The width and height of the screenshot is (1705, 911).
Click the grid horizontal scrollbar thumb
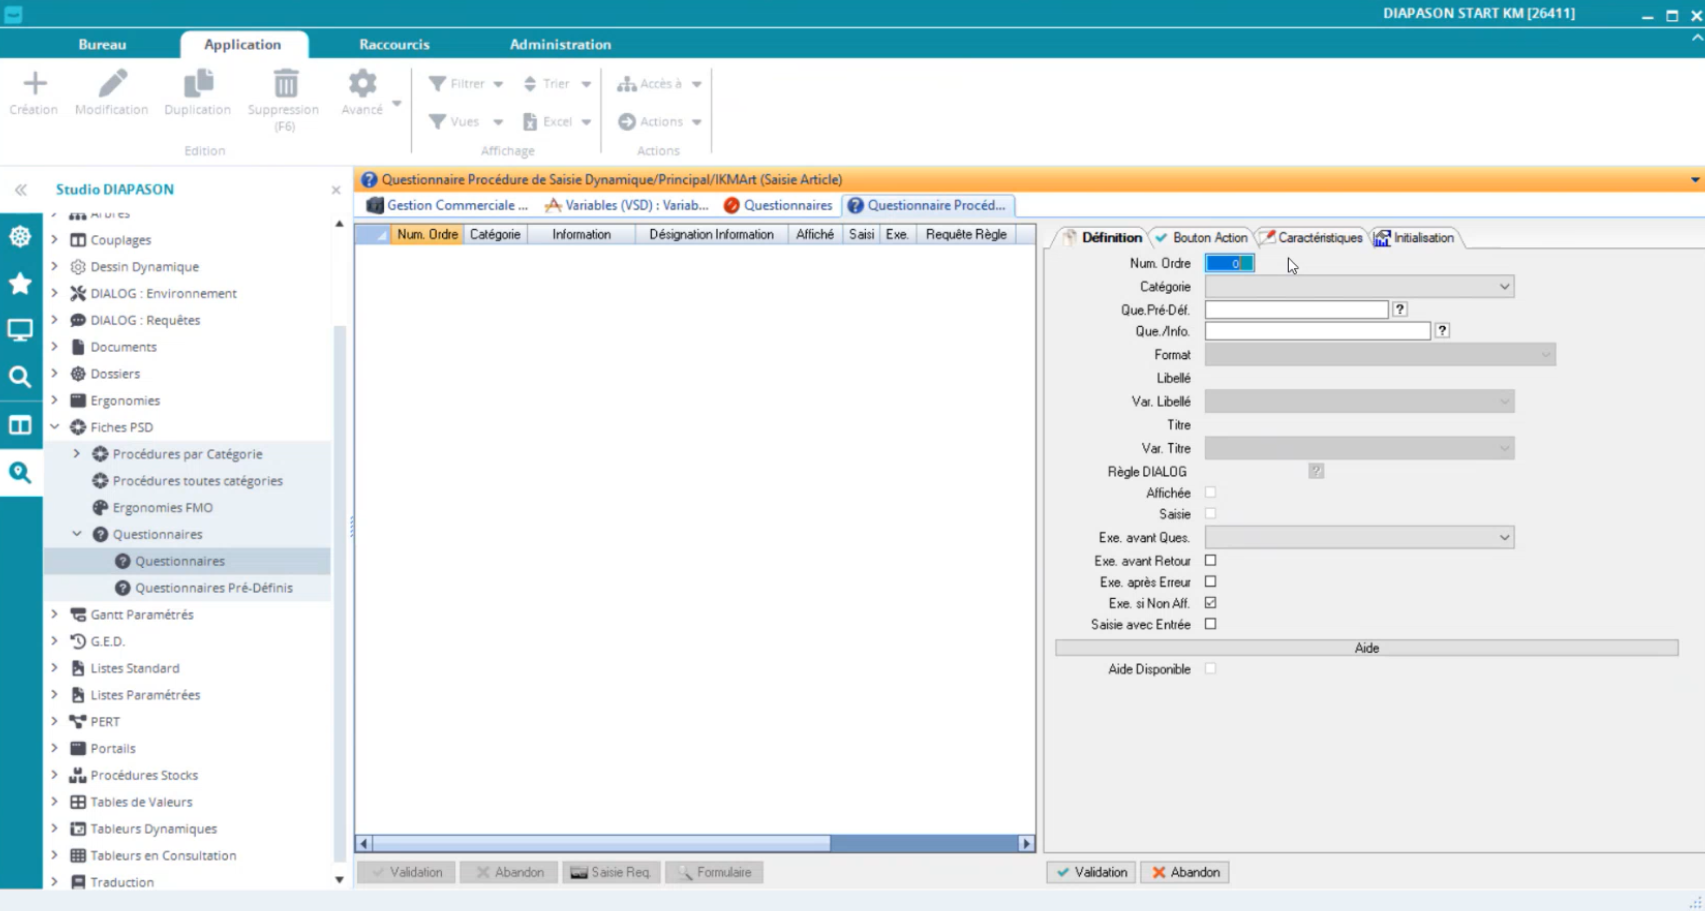pyautogui.click(x=600, y=844)
